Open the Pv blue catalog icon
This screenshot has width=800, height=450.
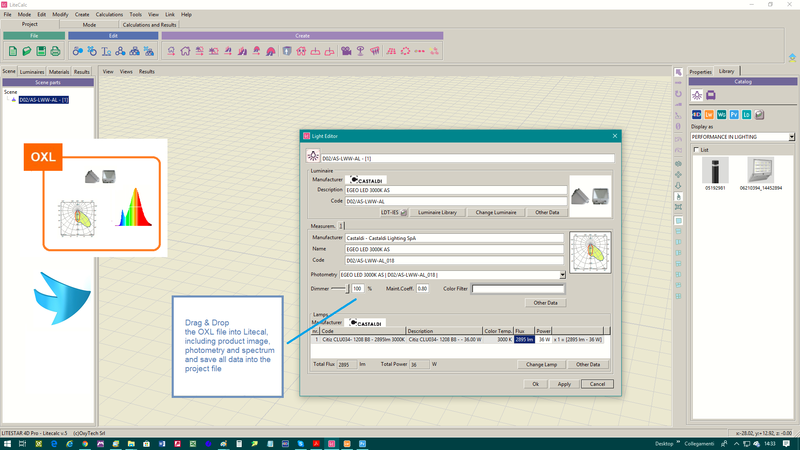[x=734, y=115]
